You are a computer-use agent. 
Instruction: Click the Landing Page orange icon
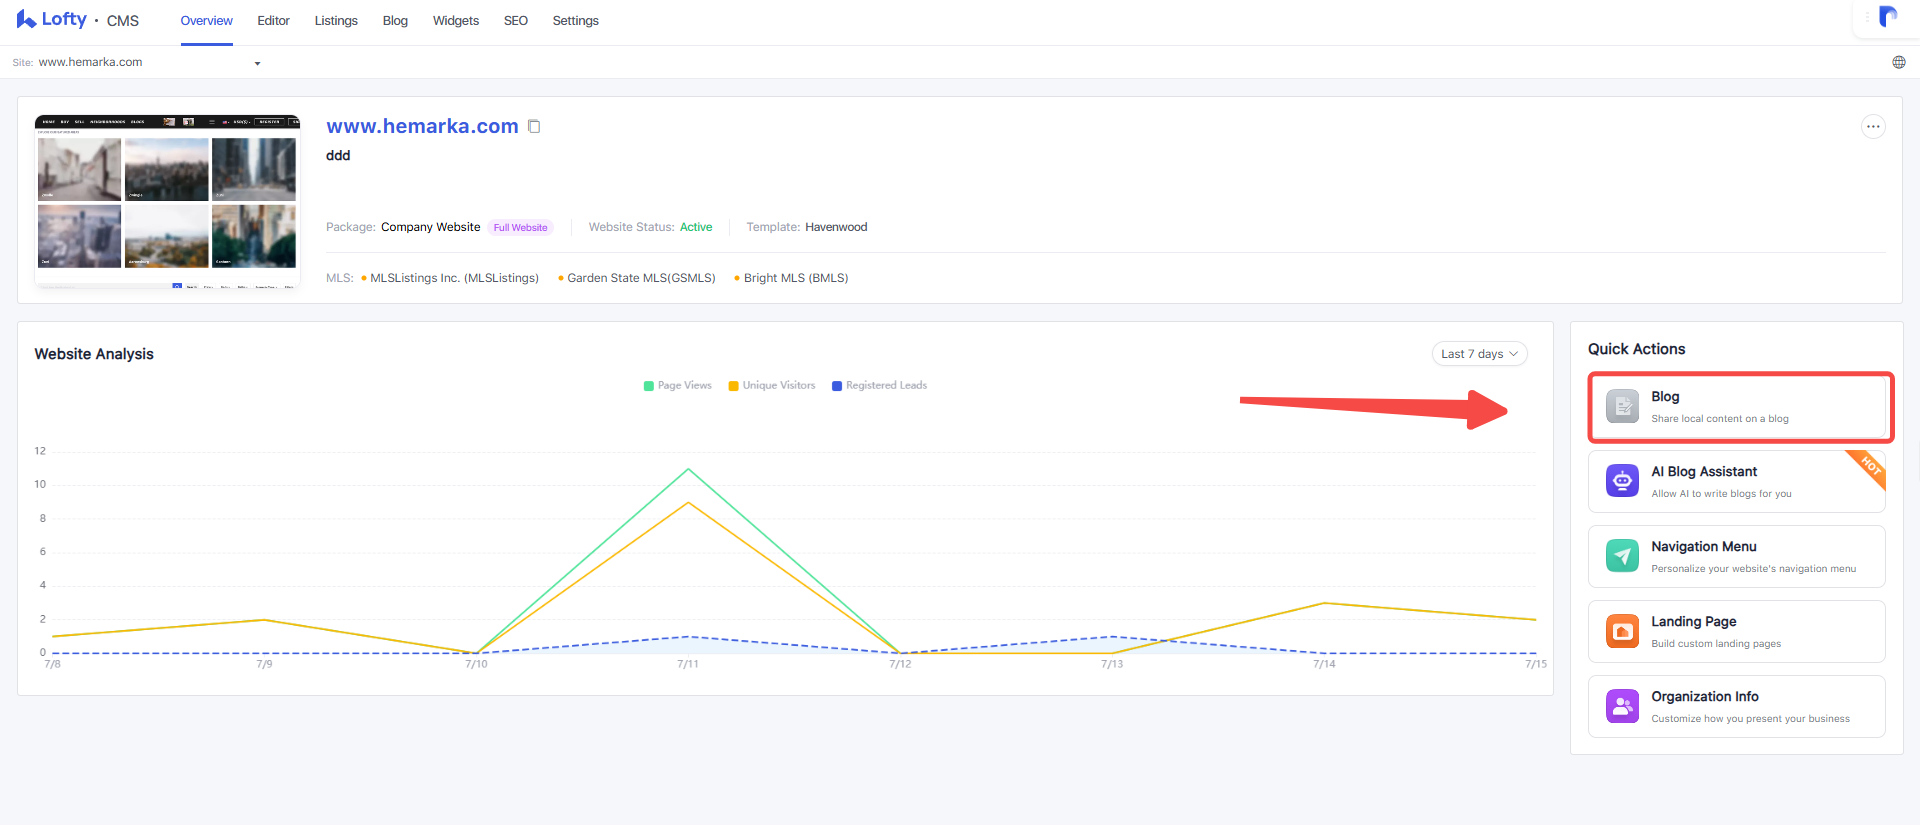click(x=1622, y=631)
